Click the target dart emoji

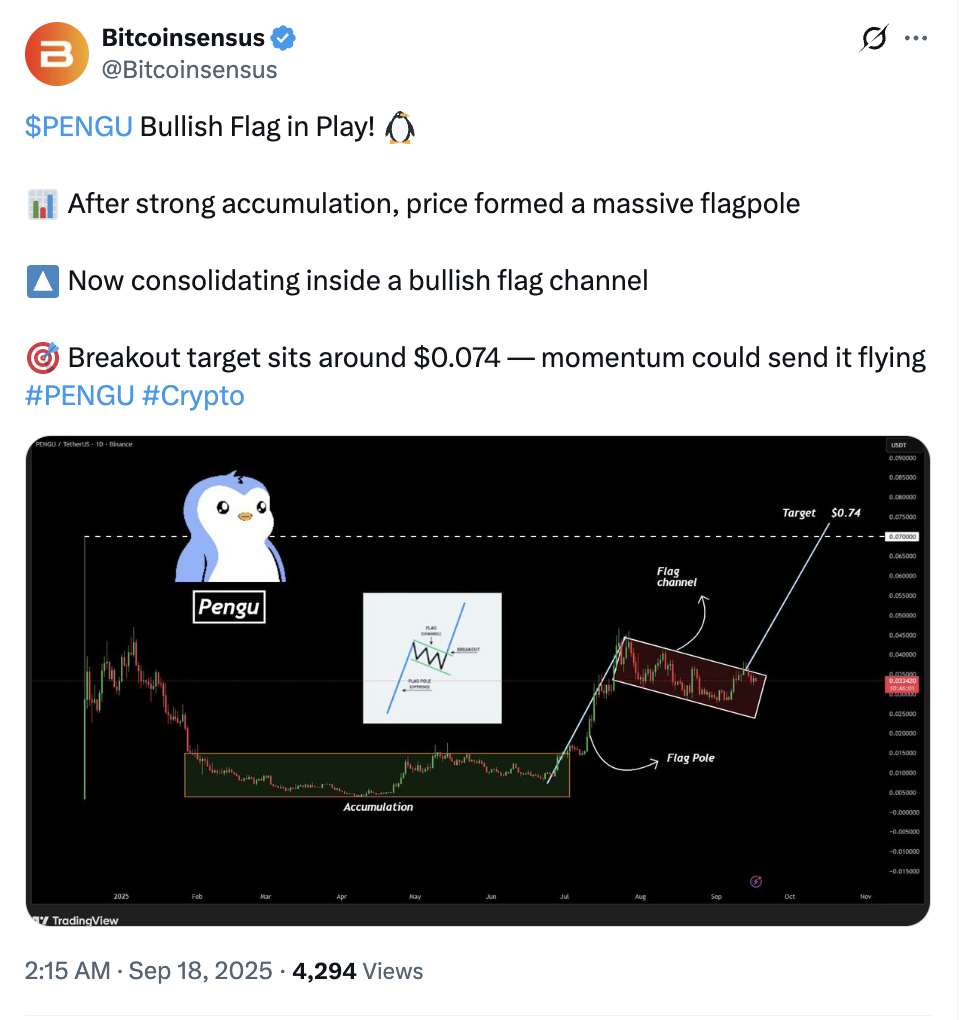tap(43, 358)
